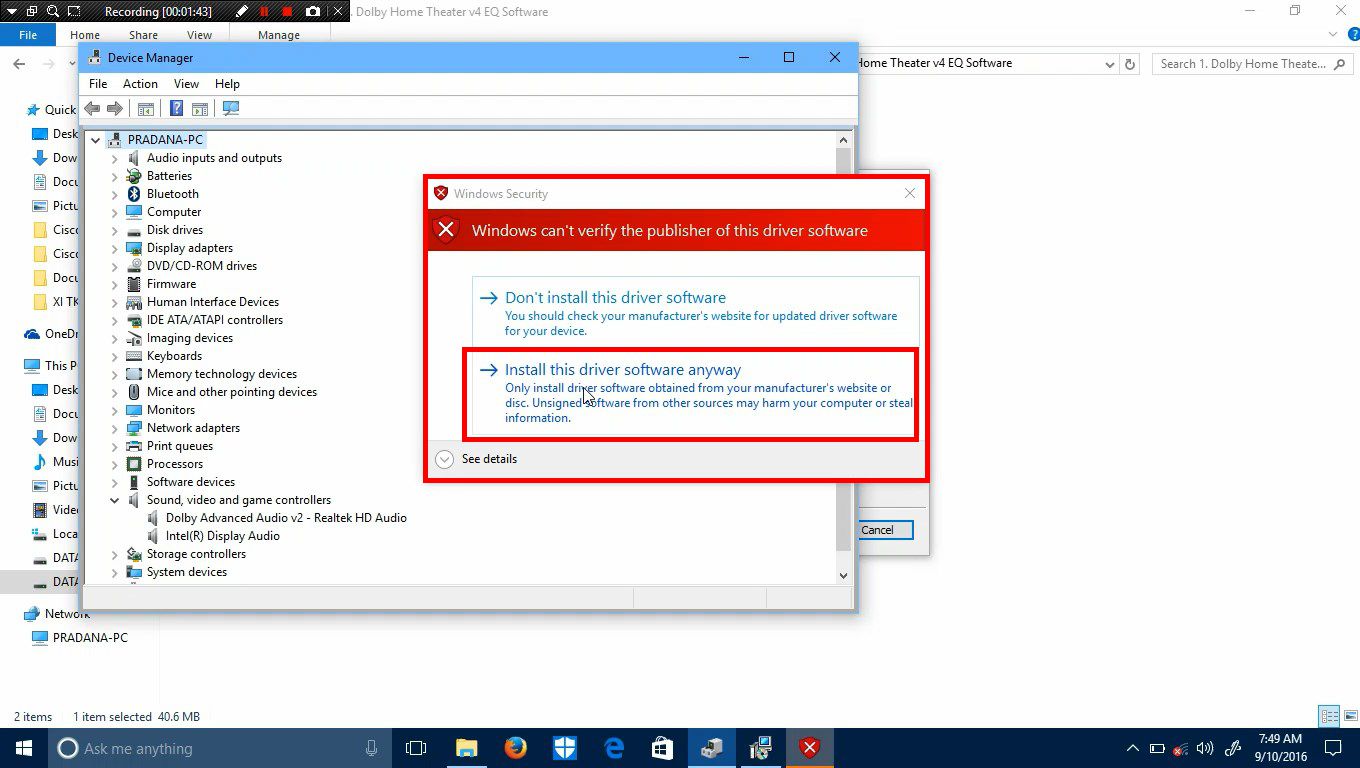Image resolution: width=1360 pixels, height=768 pixels.
Task: Choose Don't install this driver software
Action: pos(695,312)
